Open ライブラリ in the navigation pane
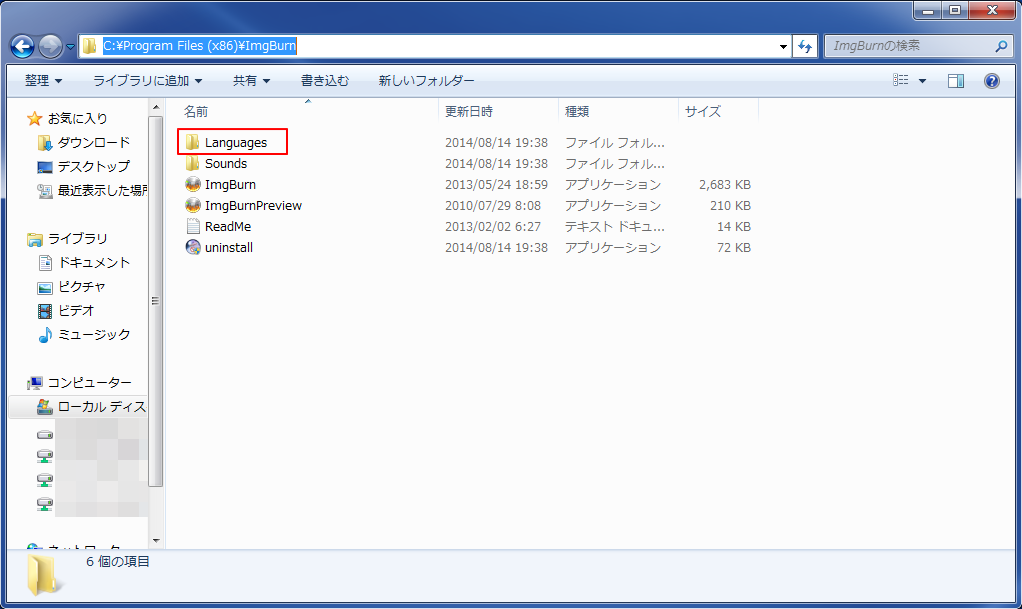 tap(78, 239)
